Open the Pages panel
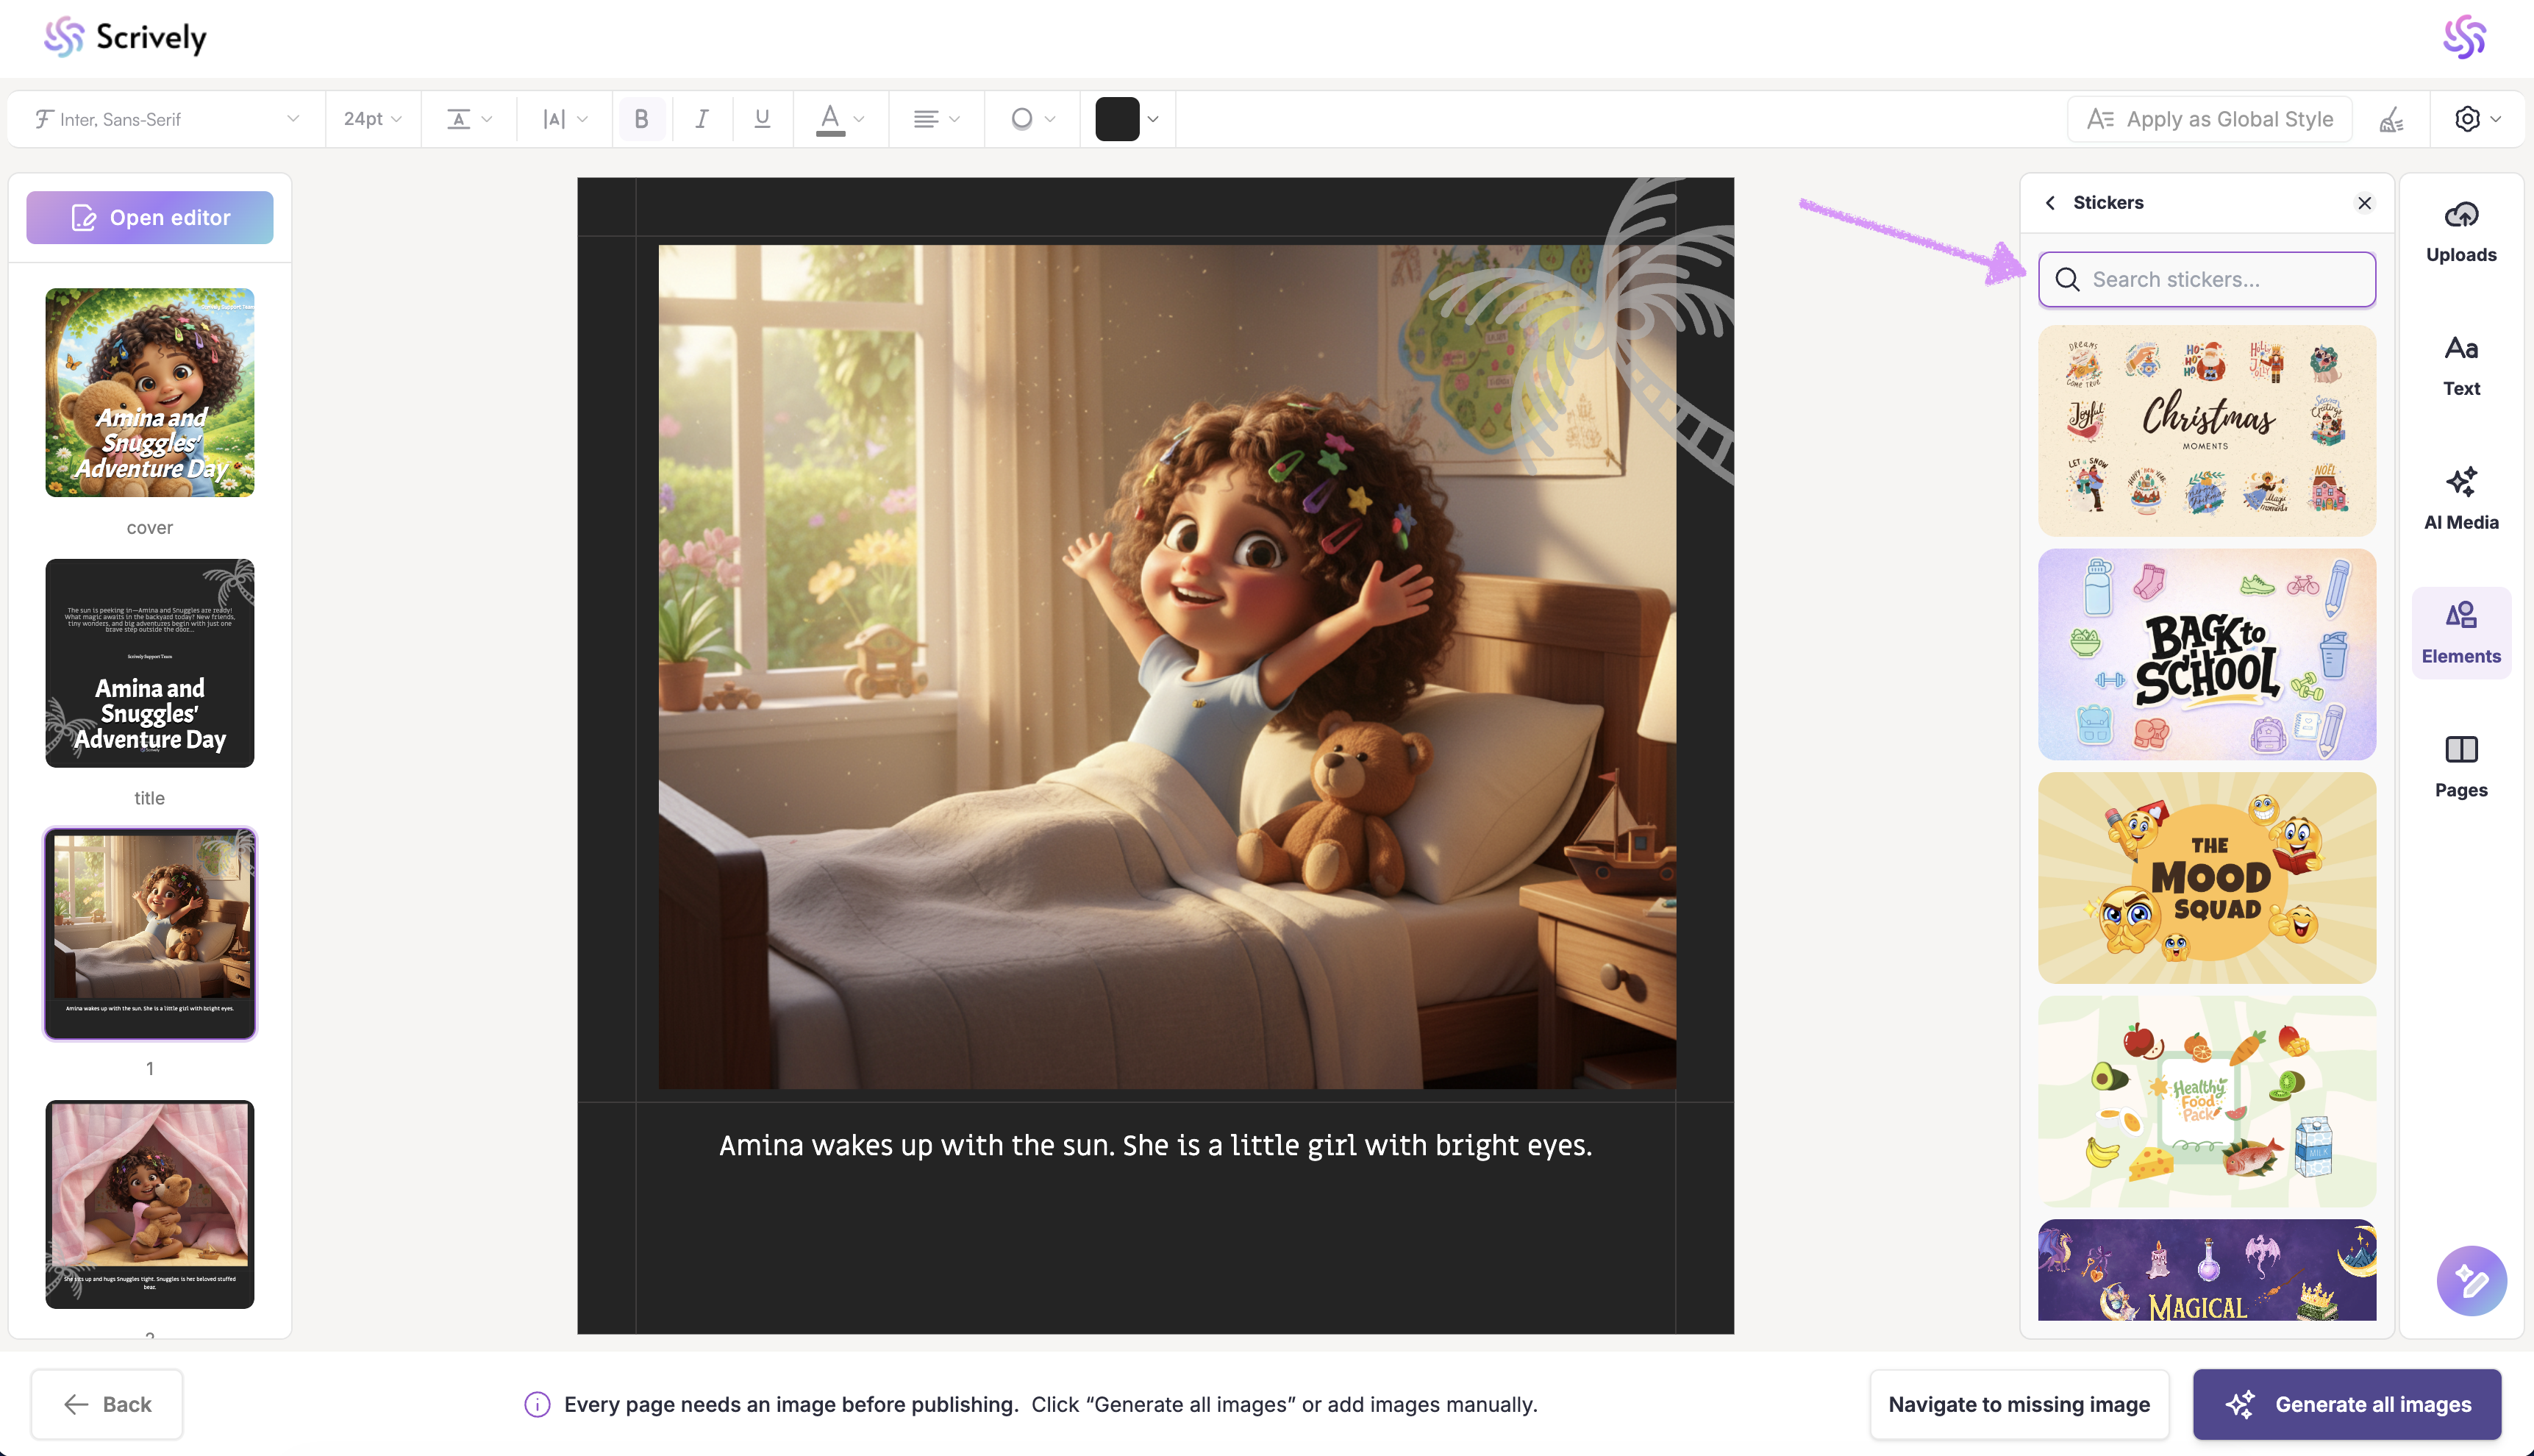 tap(2460, 767)
